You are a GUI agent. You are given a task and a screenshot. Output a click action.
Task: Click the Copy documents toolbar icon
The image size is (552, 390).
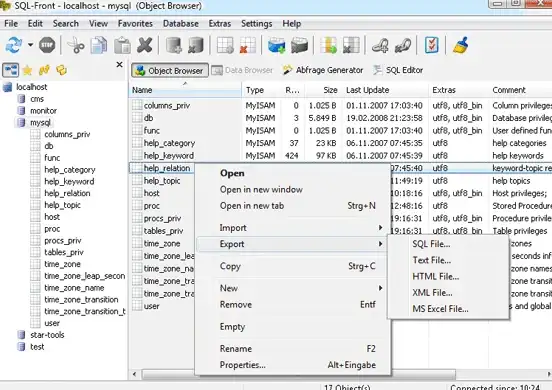coord(99,45)
